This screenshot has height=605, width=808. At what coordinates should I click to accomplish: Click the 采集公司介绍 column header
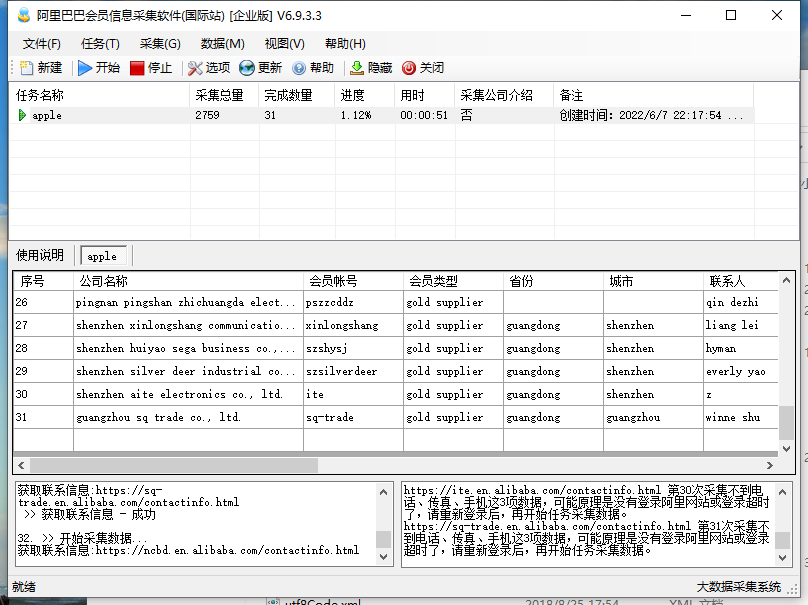(x=504, y=95)
